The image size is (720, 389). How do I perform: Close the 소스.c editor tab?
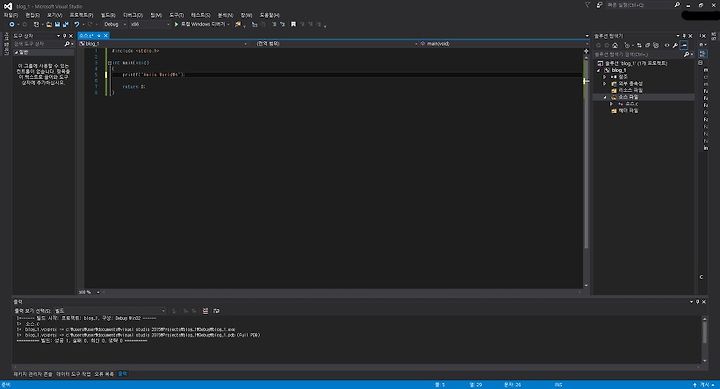point(106,35)
